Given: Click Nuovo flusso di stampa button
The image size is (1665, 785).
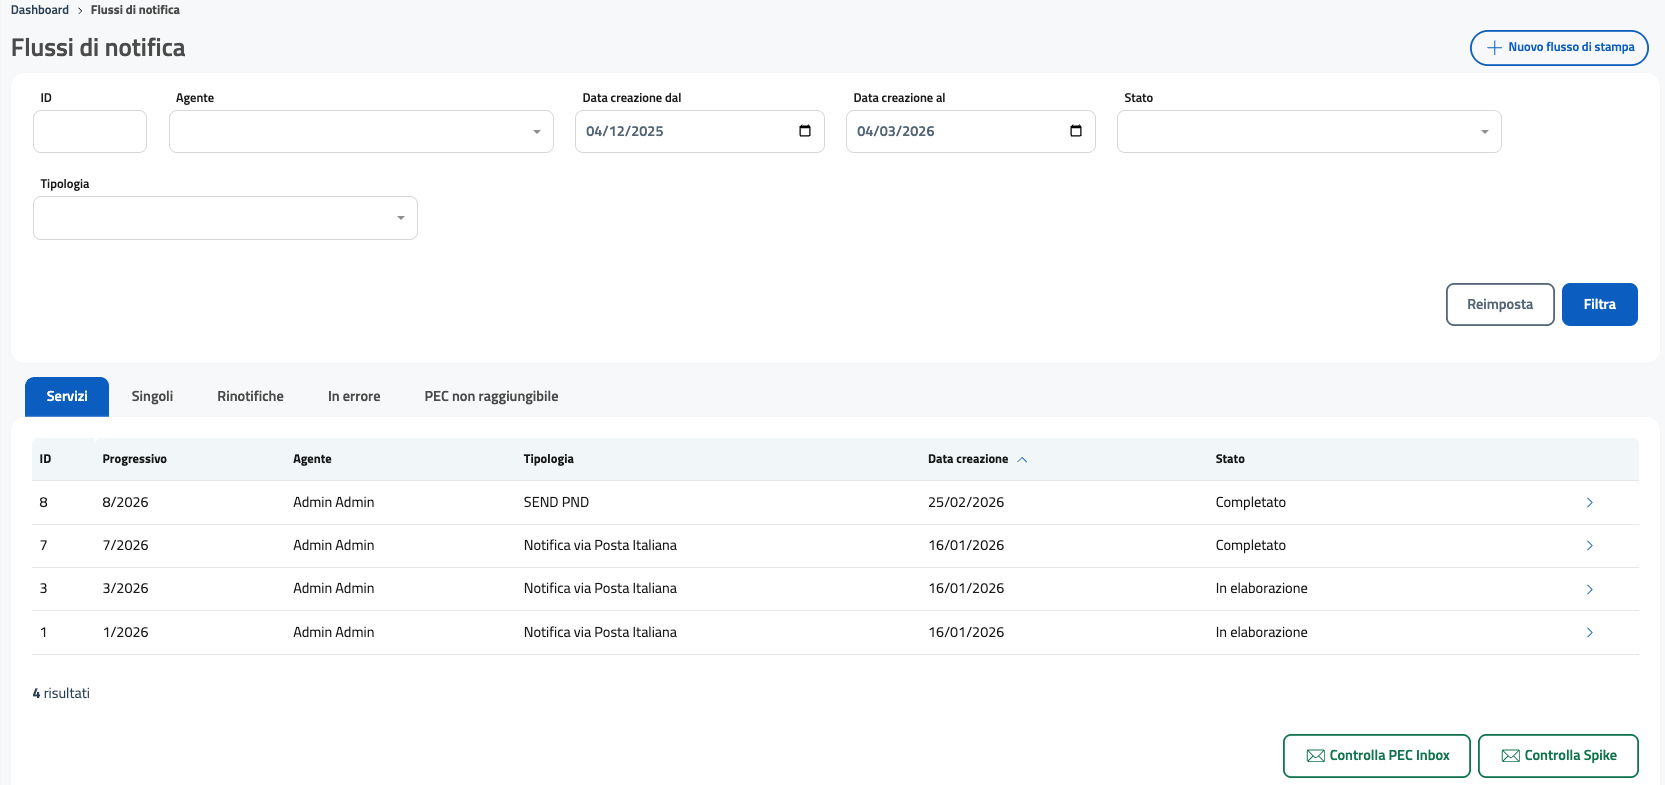Looking at the screenshot, I should [x=1558, y=48].
